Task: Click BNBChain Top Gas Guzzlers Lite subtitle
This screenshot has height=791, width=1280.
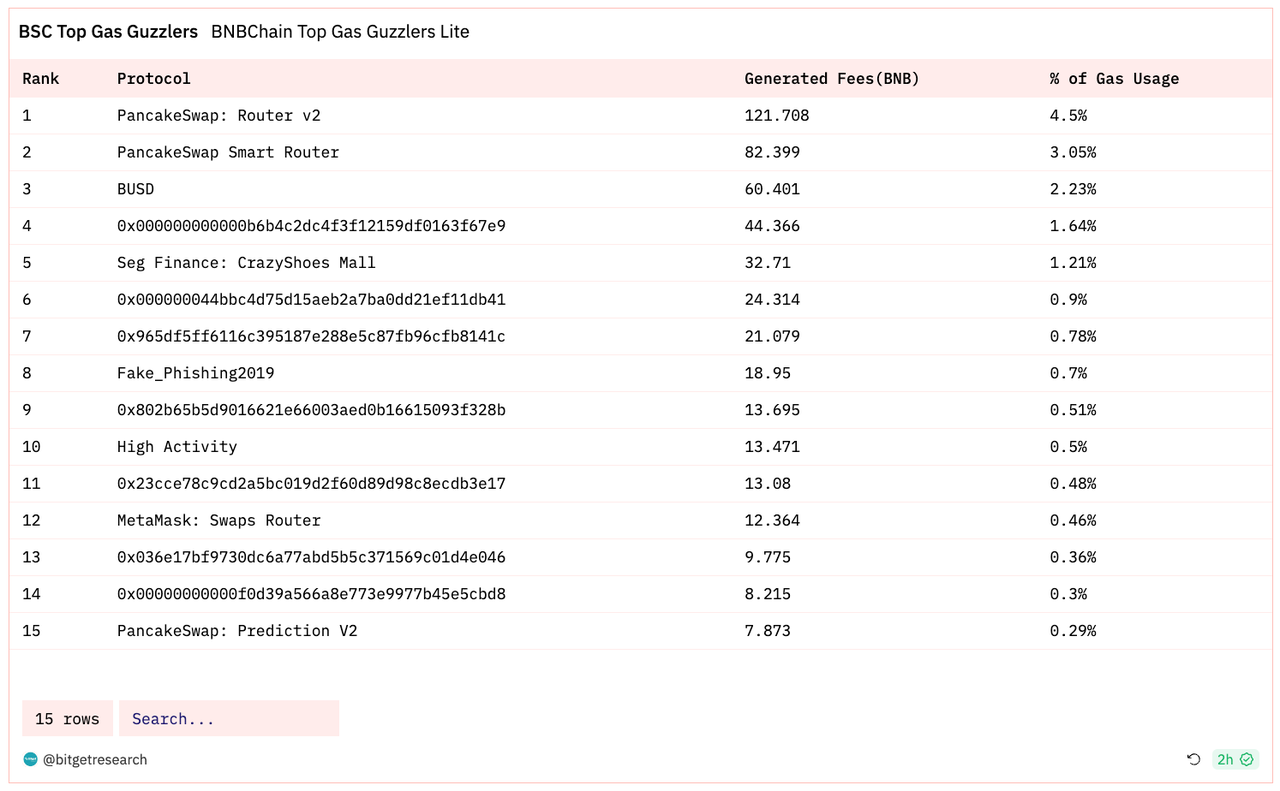Action: coord(340,32)
